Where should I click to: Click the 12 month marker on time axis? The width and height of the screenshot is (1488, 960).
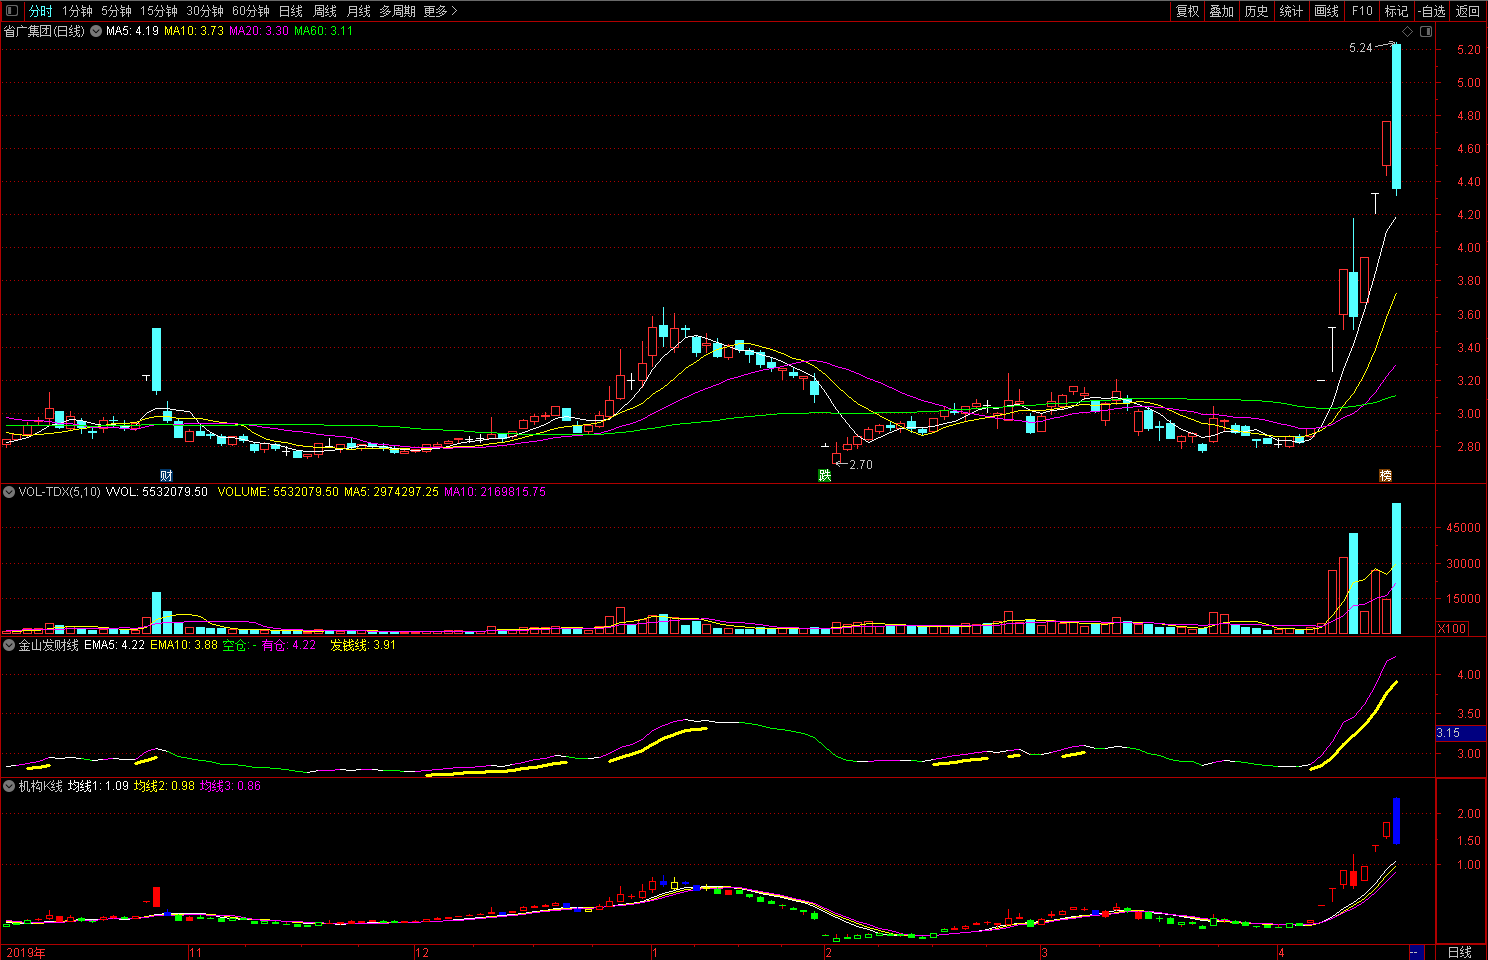(x=422, y=952)
